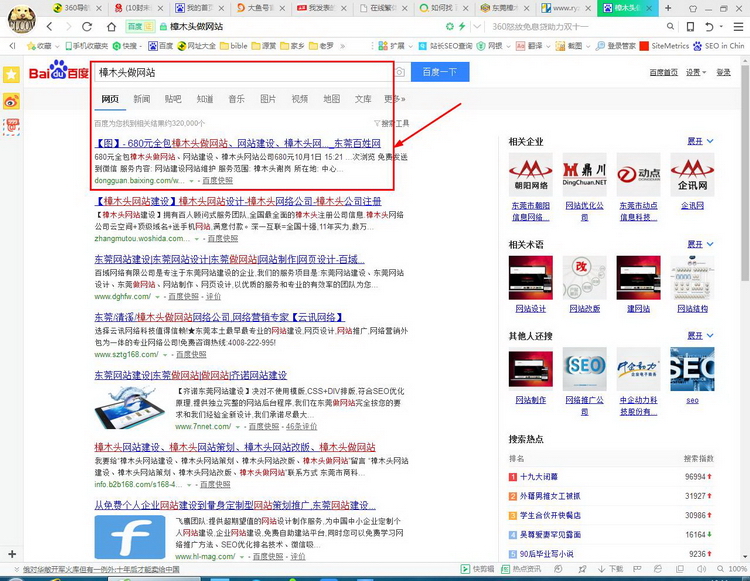Switch to the 文库 tab
Screen dimensions: 750x581
pos(363,99)
